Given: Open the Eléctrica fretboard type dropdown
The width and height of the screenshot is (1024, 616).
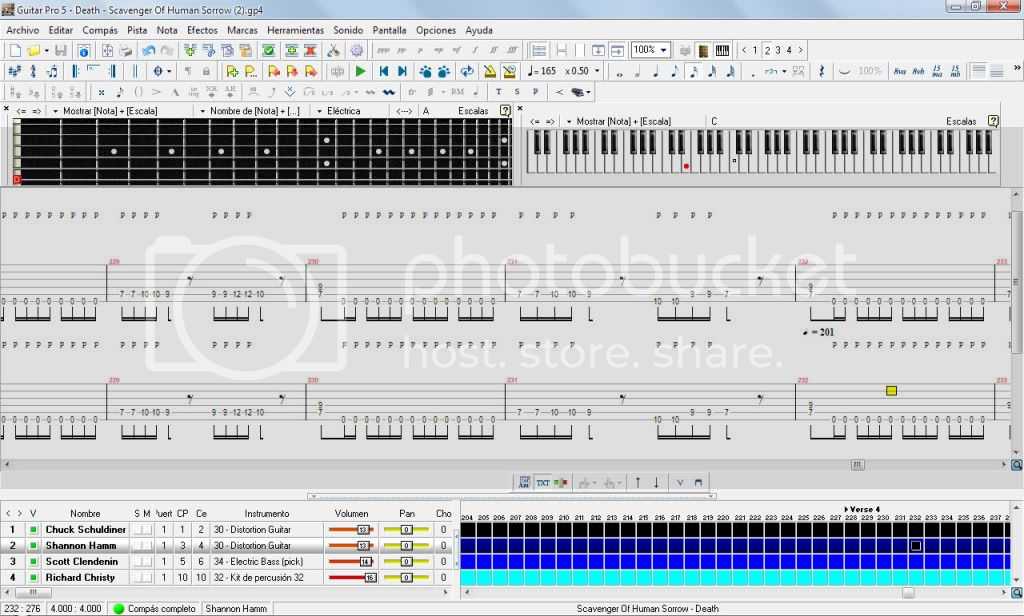Looking at the screenshot, I should tap(319, 111).
